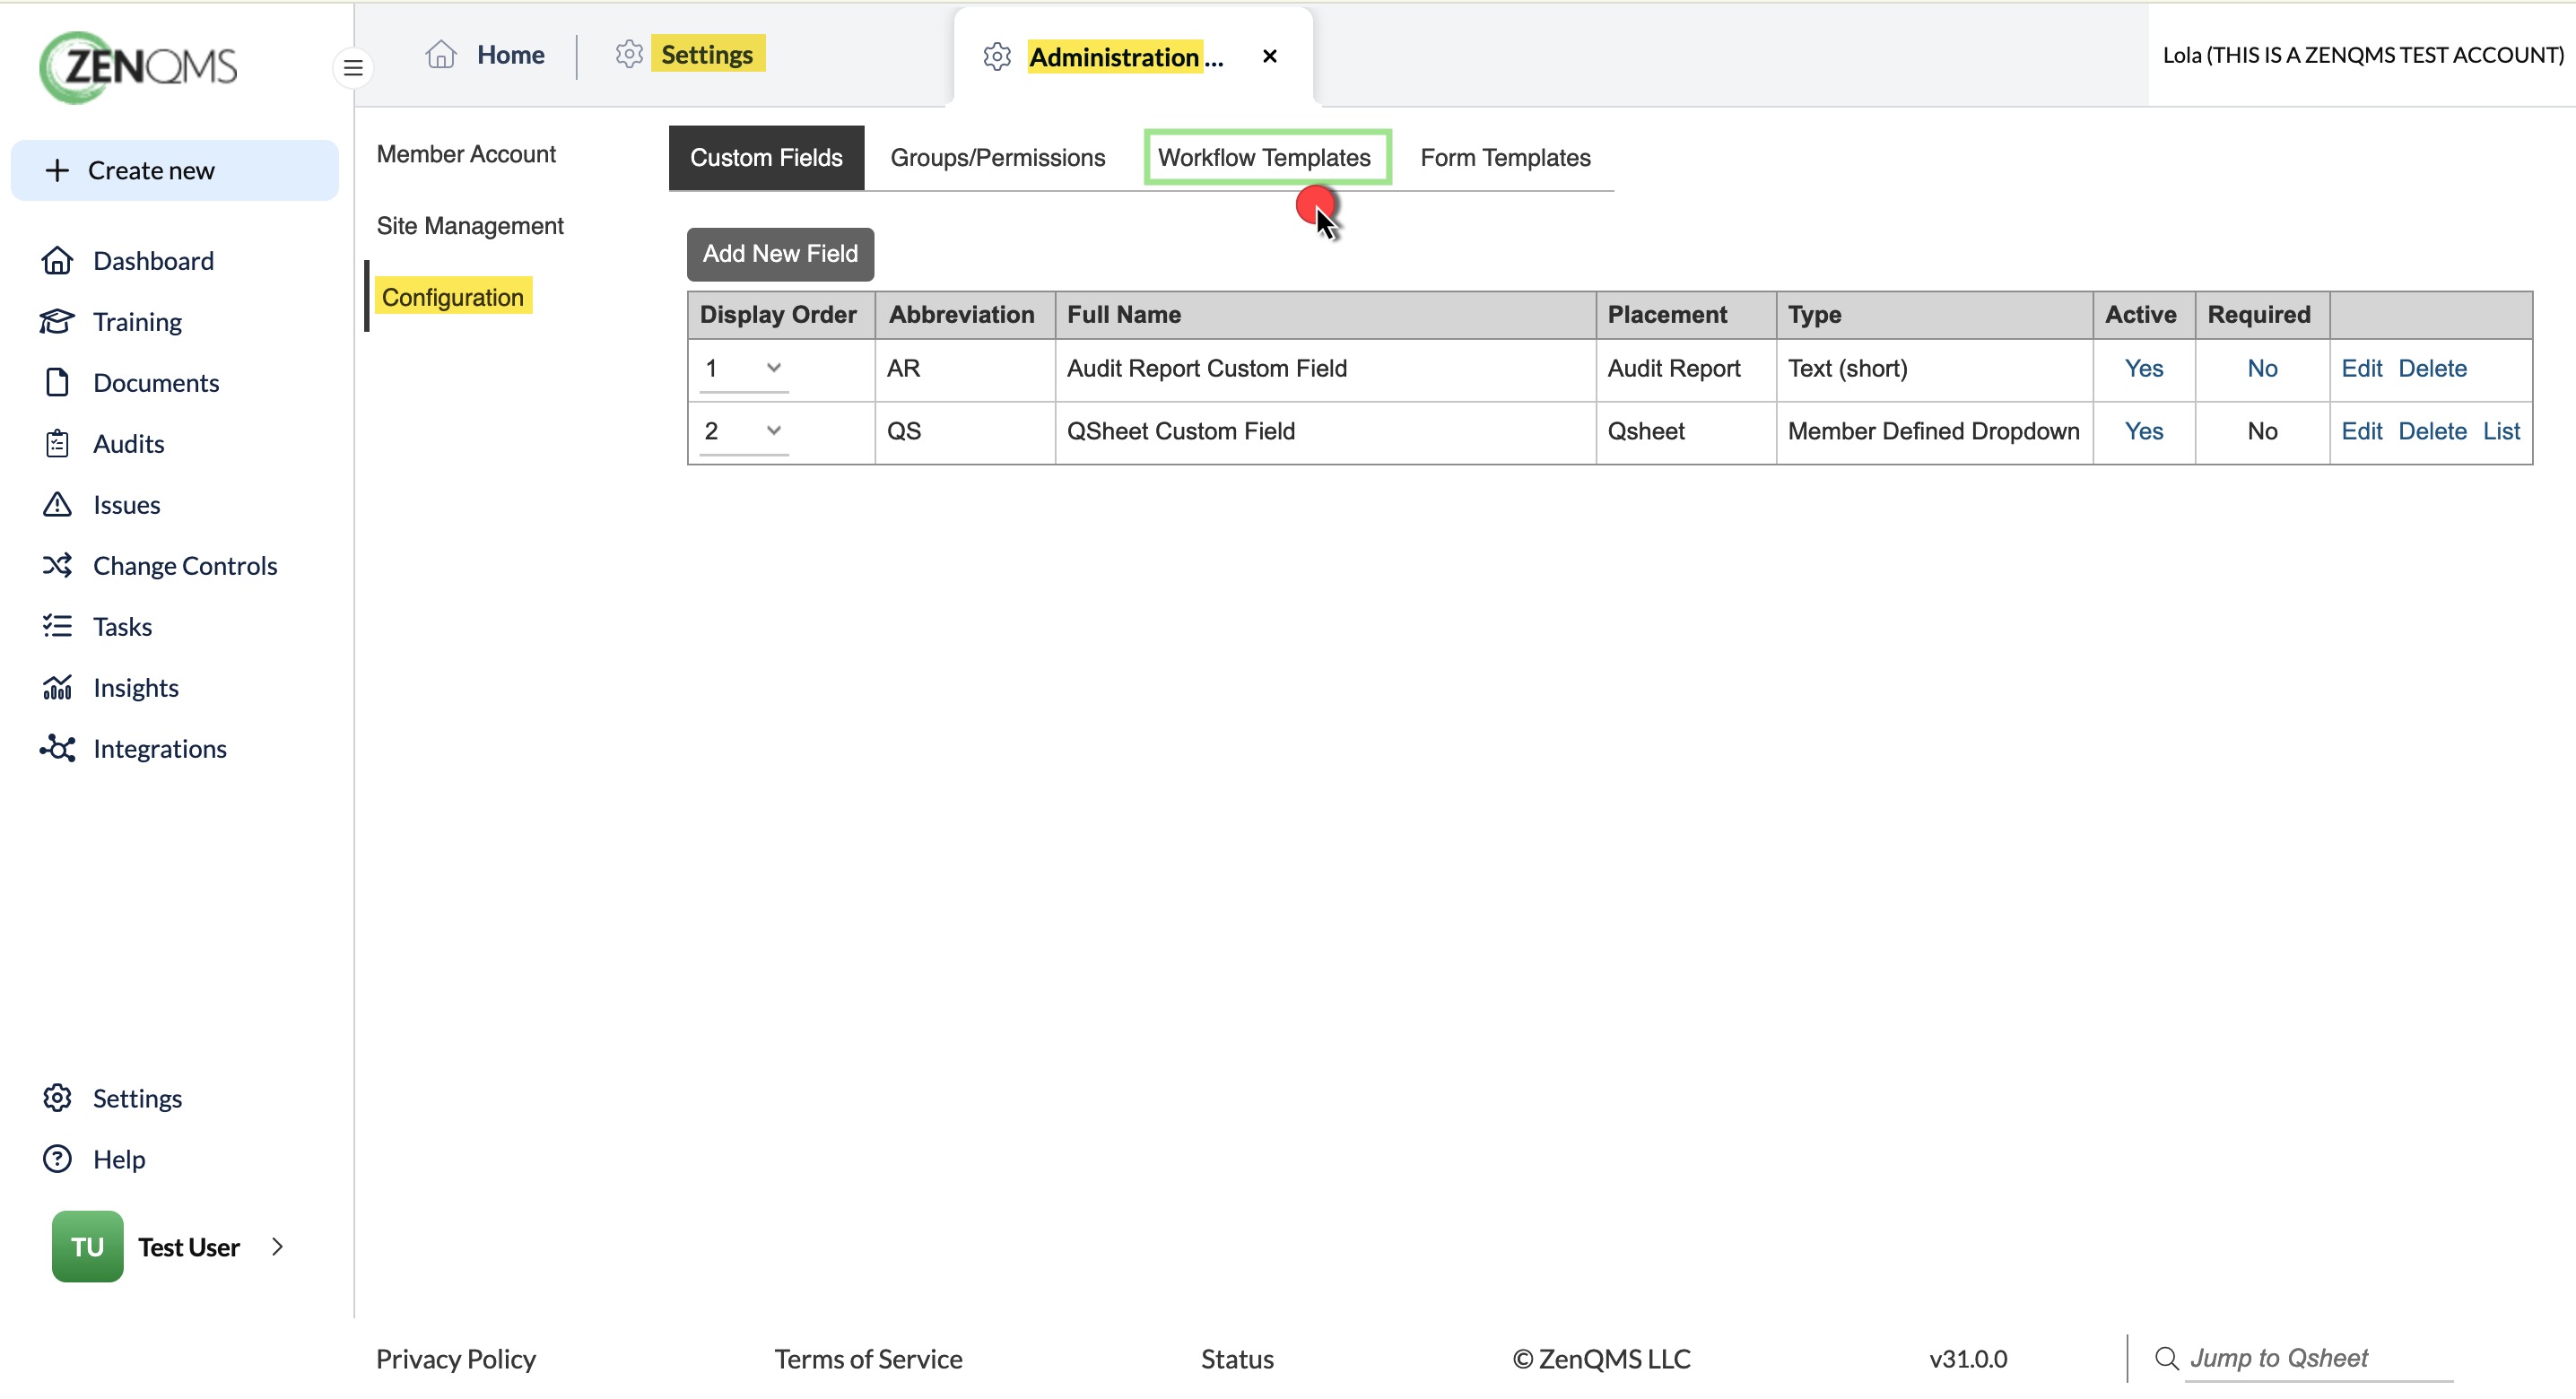Open Audits from the sidebar
This screenshot has width=2576, height=1399.
pos(128,444)
